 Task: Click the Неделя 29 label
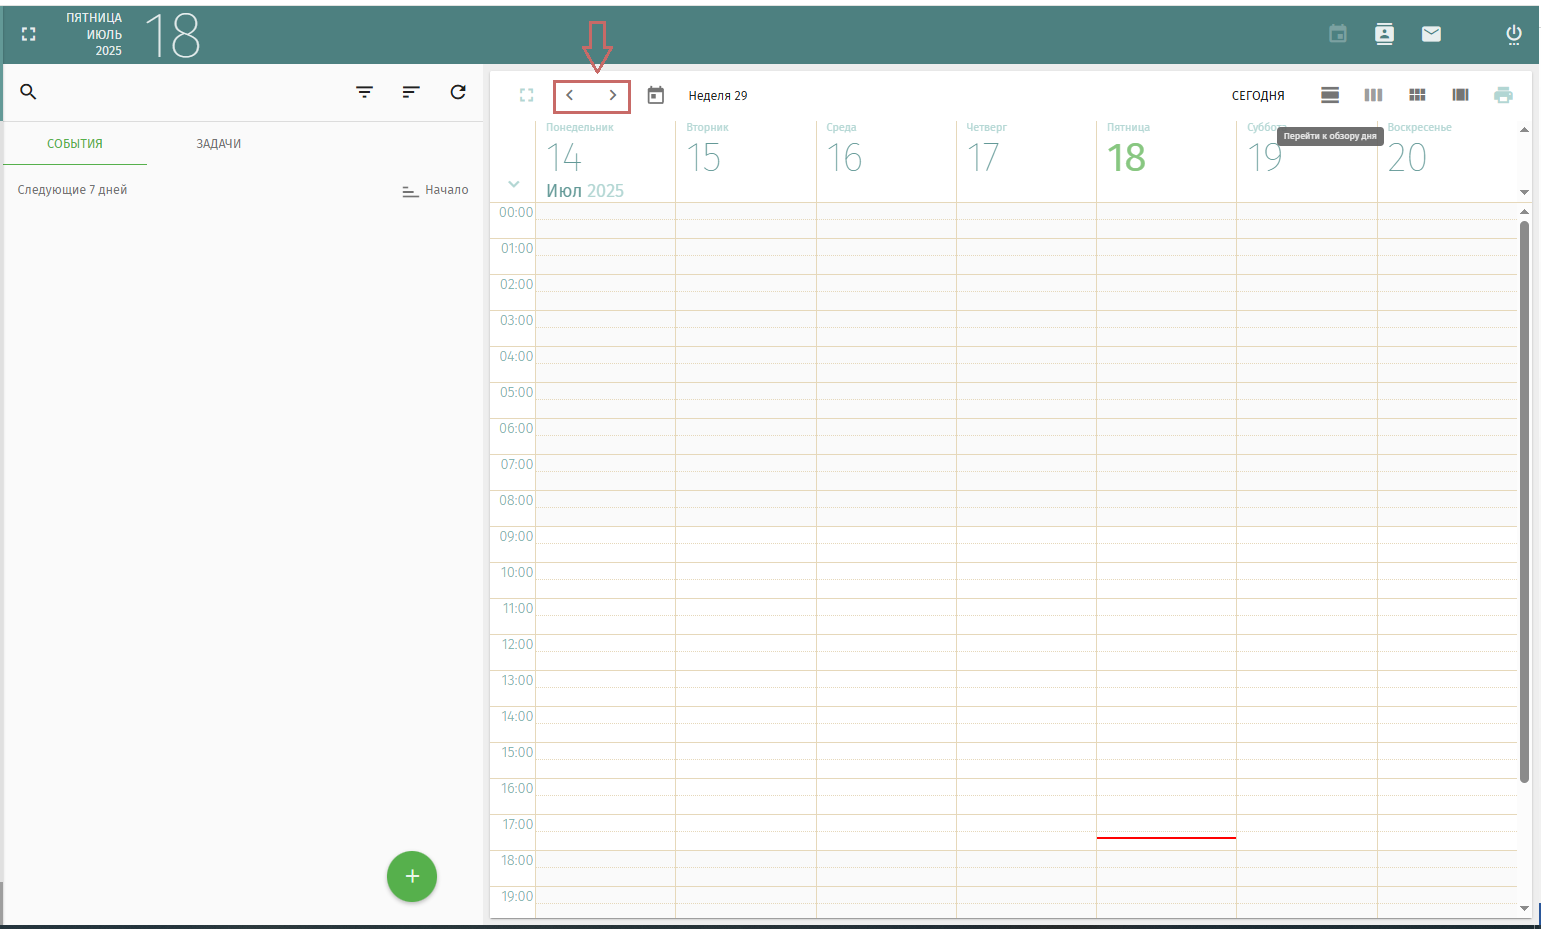pos(718,96)
